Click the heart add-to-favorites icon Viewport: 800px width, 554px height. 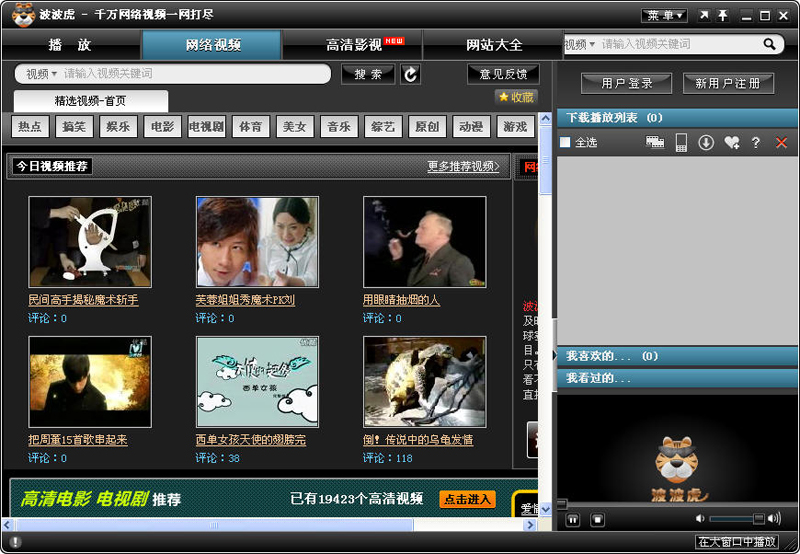point(732,142)
